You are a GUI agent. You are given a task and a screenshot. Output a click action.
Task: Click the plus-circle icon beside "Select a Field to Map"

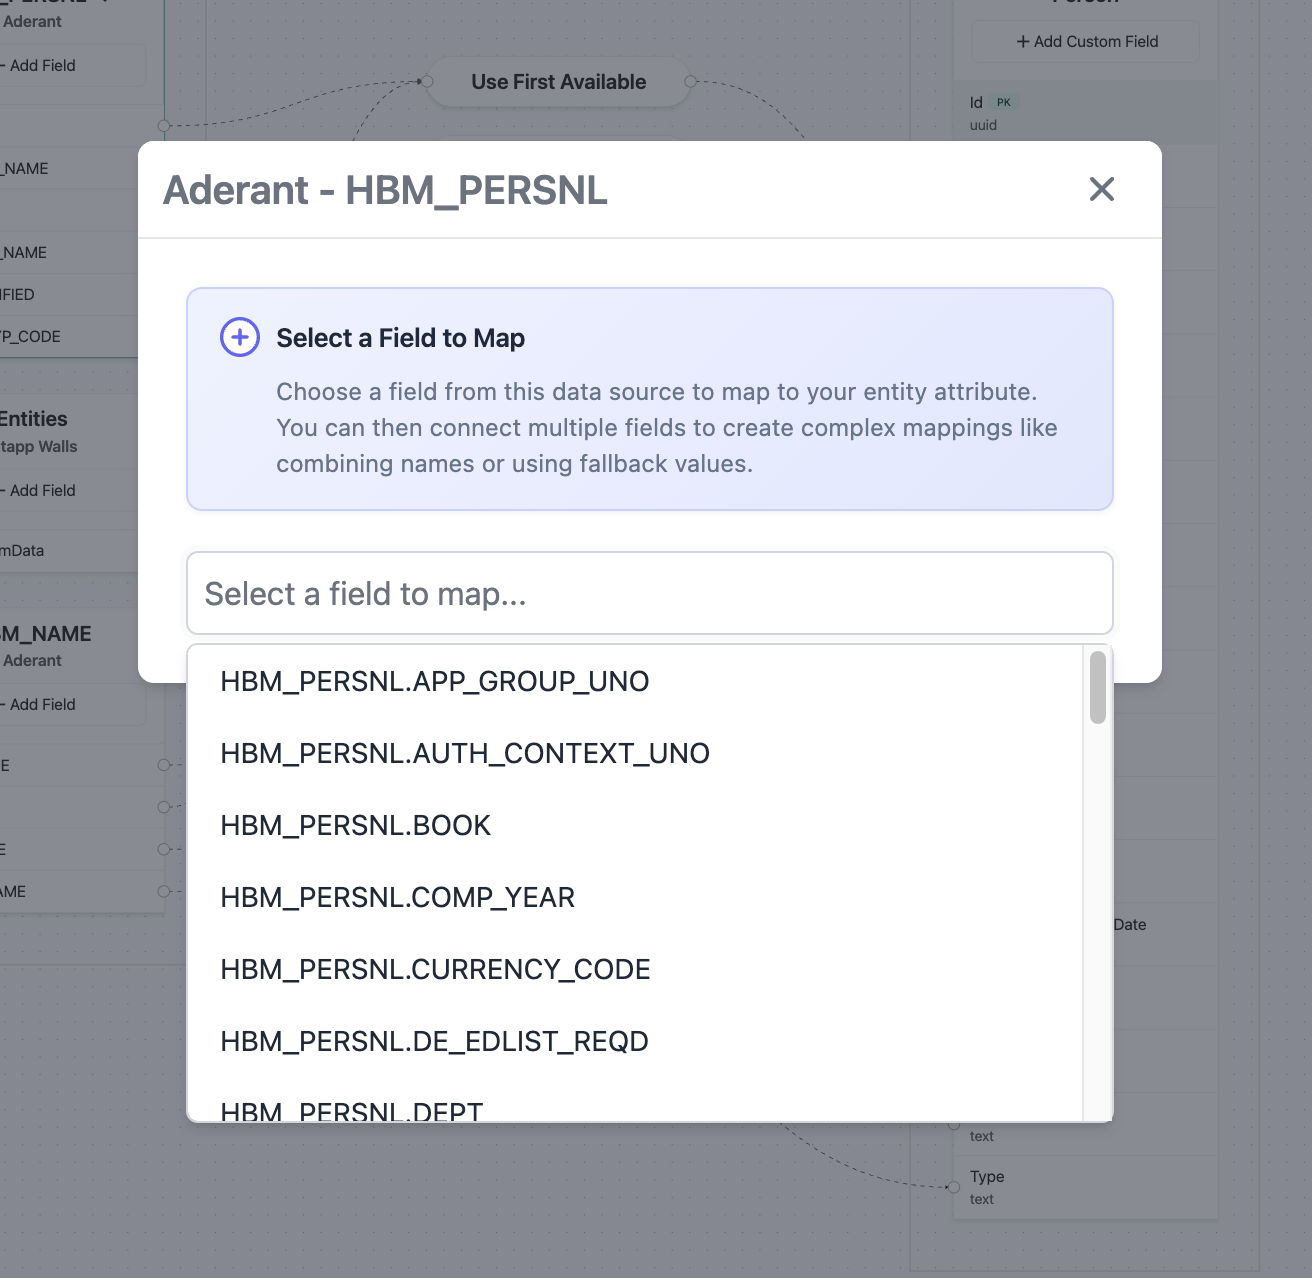(239, 338)
